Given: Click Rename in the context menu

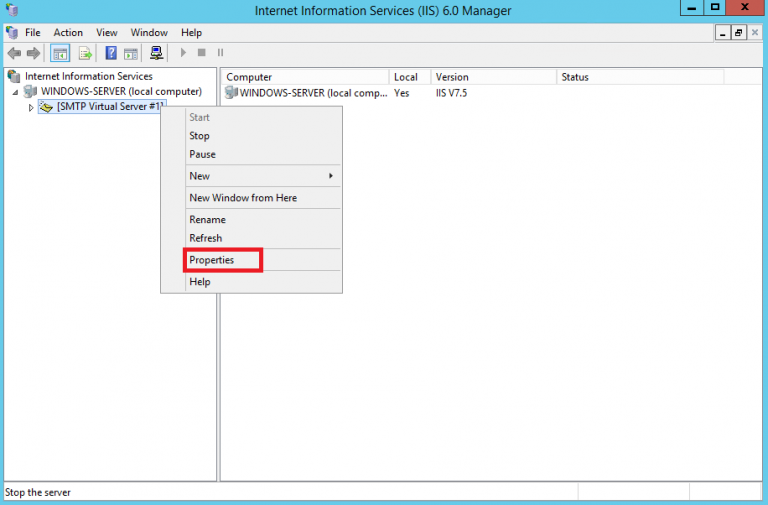Looking at the screenshot, I should tap(208, 220).
